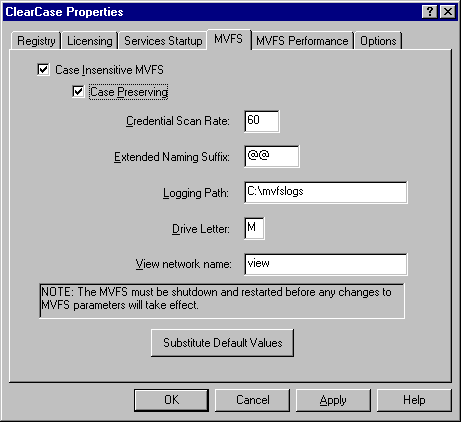The image size is (461, 422).
Task: Close the ClearCase Properties dialog
Action: (448, 12)
